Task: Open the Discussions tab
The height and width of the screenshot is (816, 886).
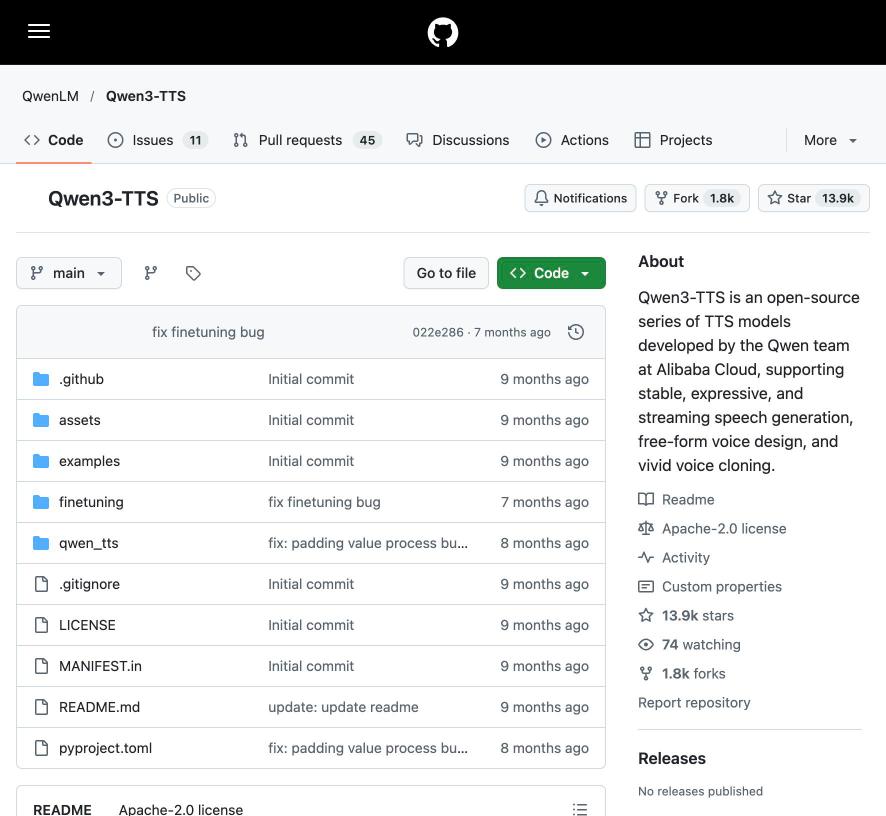Action: coord(458,140)
